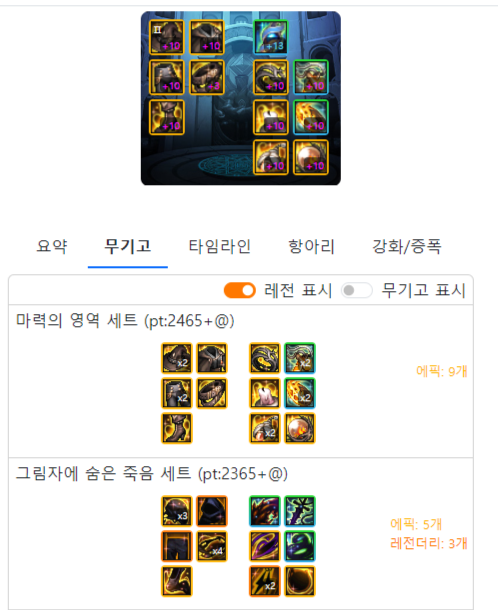Click the x4 belt icon in shadow set
Viewport: 498px width, 610px height.
tap(212, 546)
